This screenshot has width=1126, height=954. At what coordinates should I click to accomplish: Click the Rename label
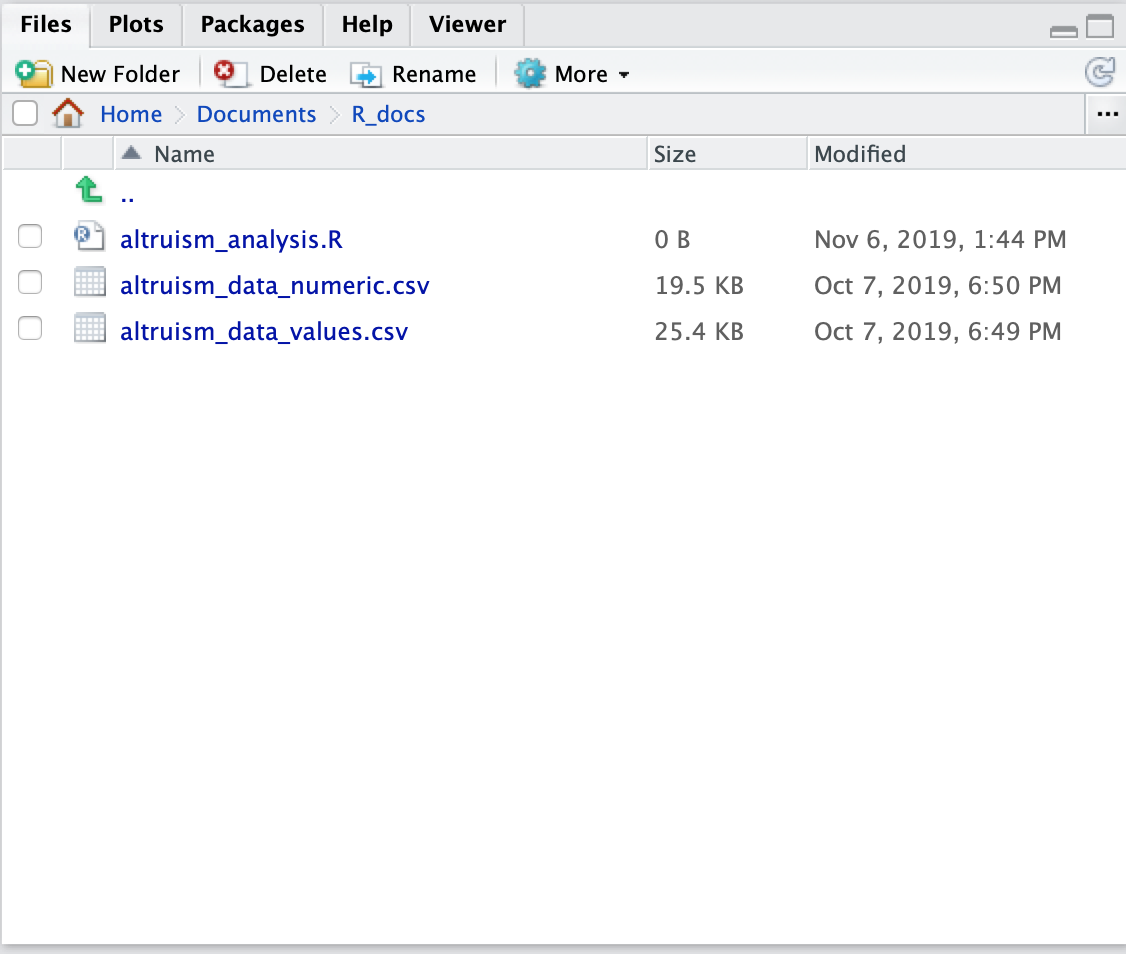pyautogui.click(x=434, y=74)
